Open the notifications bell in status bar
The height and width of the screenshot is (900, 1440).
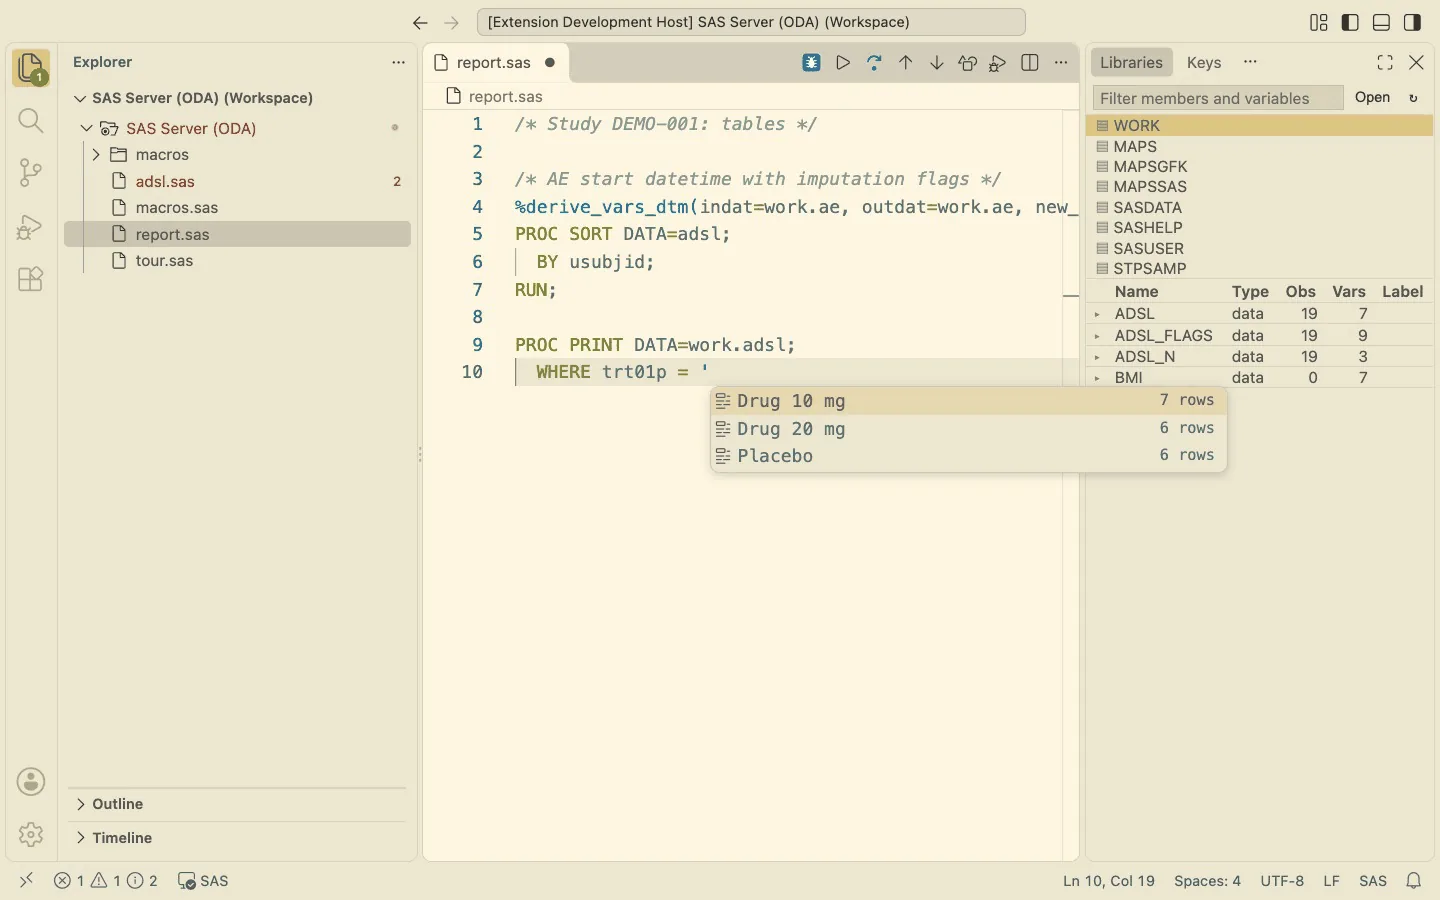tap(1414, 881)
